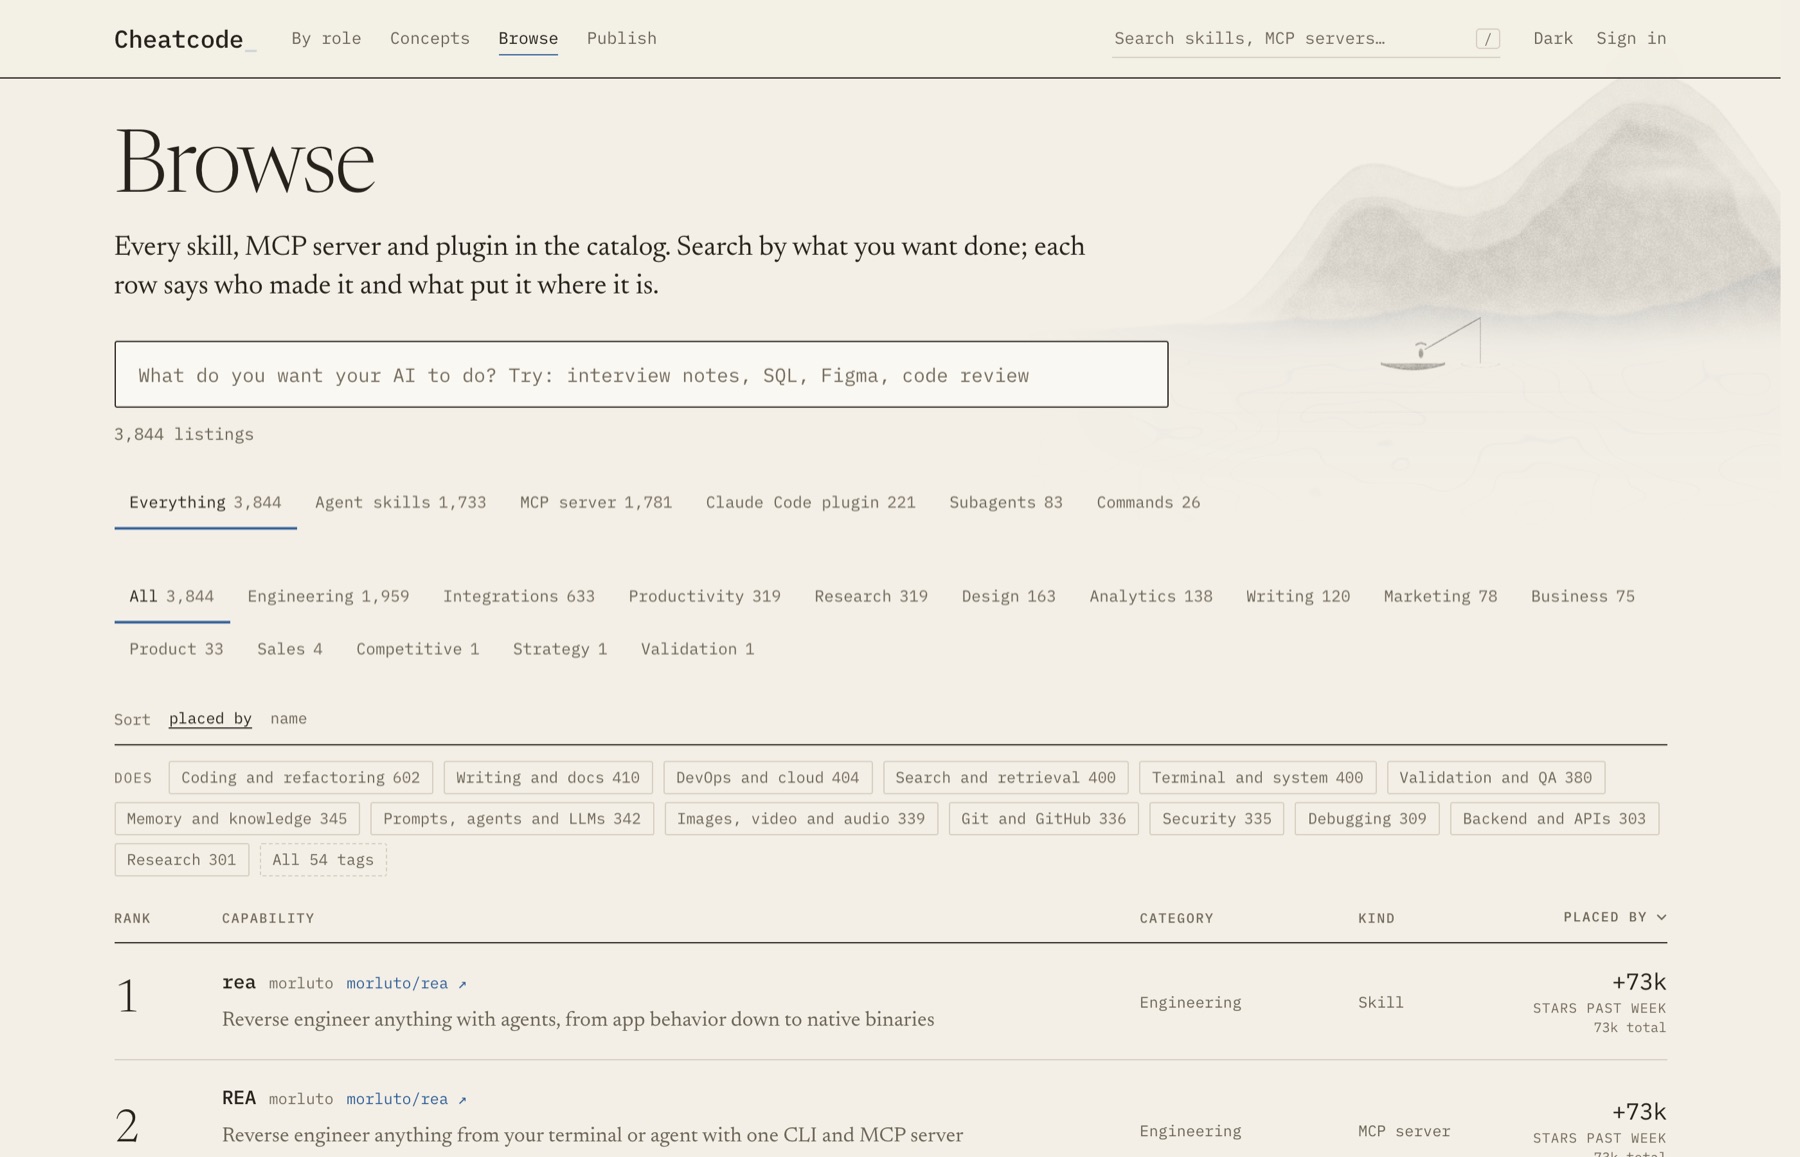Image resolution: width=1800 pixels, height=1157 pixels.
Task: Toggle the Debugging tag
Action: tap(1367, 818)
